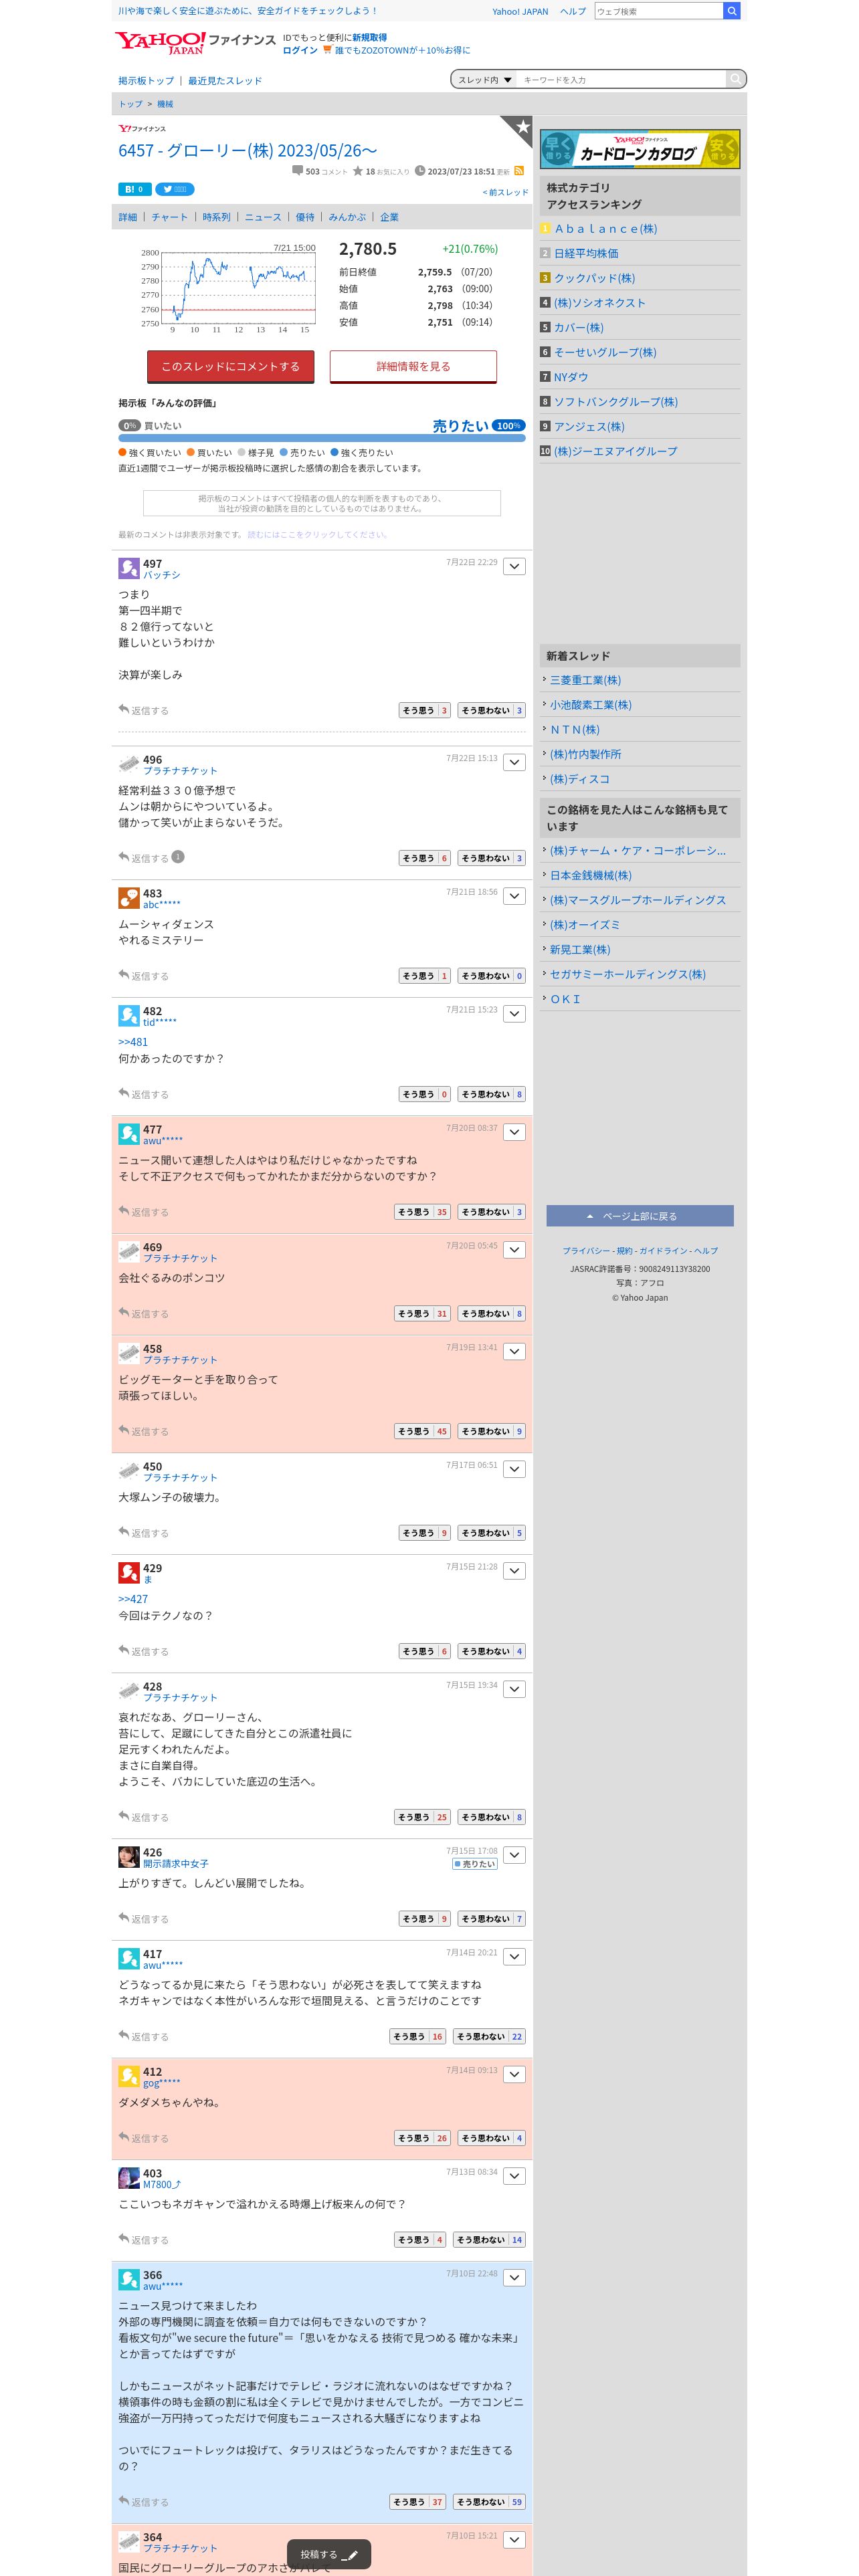
Task: Click reply arrow on post 483
Action: click(x=124, y=975)
